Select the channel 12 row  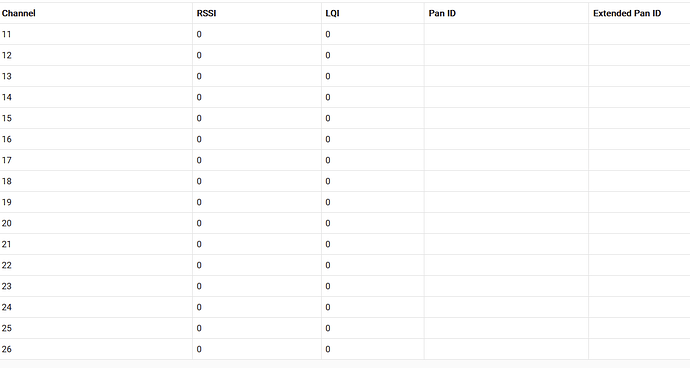[x=345, y=55]
